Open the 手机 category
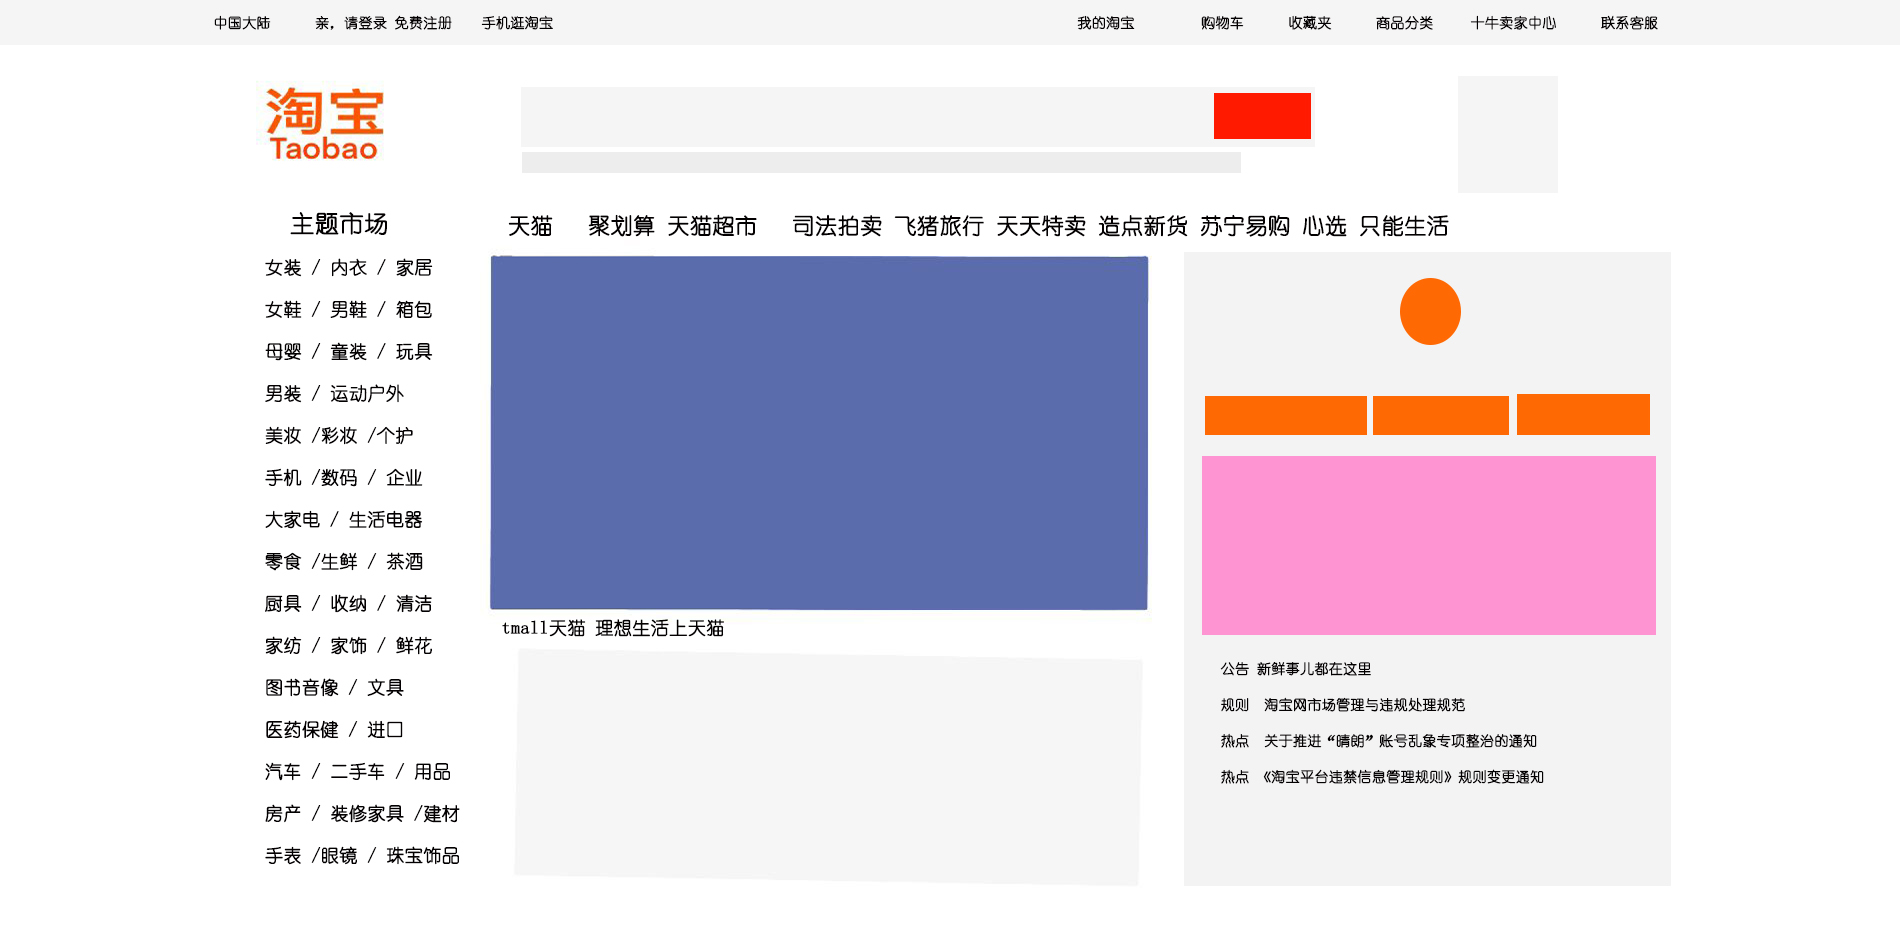 point(283,478)
